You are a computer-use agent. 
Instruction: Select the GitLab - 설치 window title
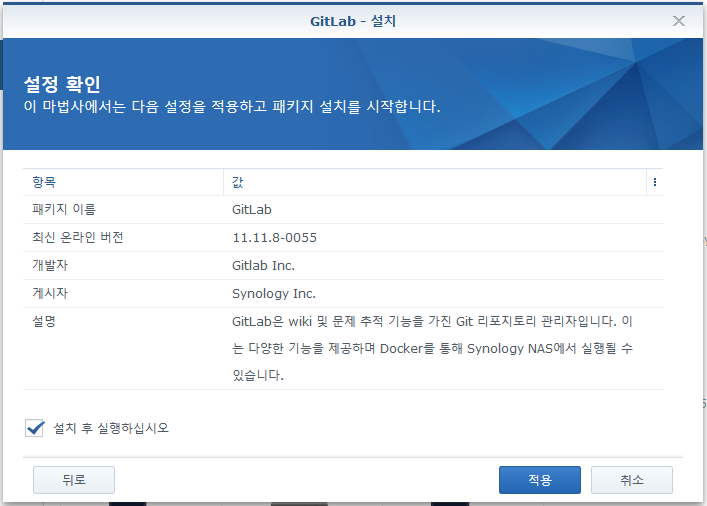point(353,21)
